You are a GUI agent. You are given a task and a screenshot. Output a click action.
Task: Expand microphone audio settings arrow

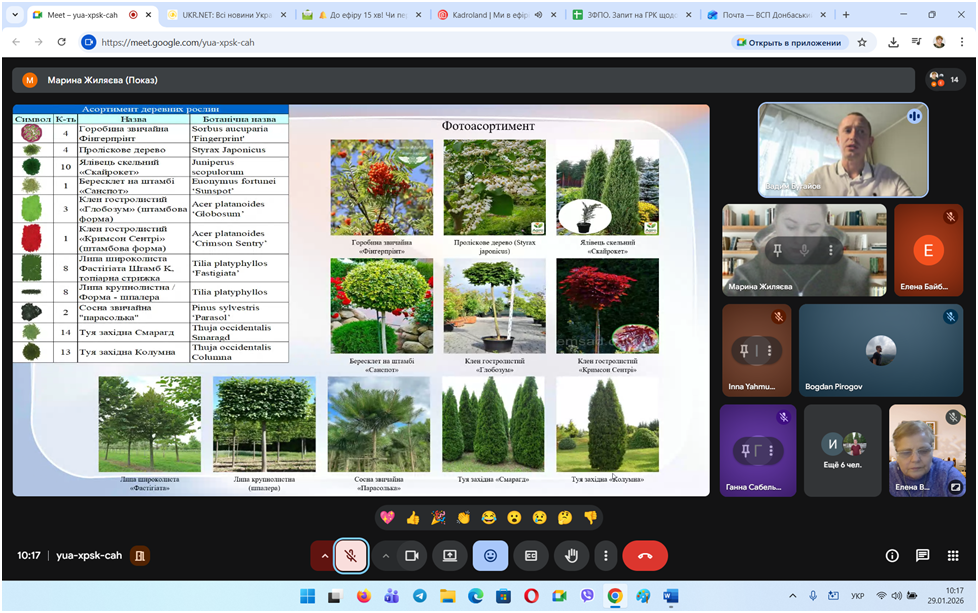324,555
